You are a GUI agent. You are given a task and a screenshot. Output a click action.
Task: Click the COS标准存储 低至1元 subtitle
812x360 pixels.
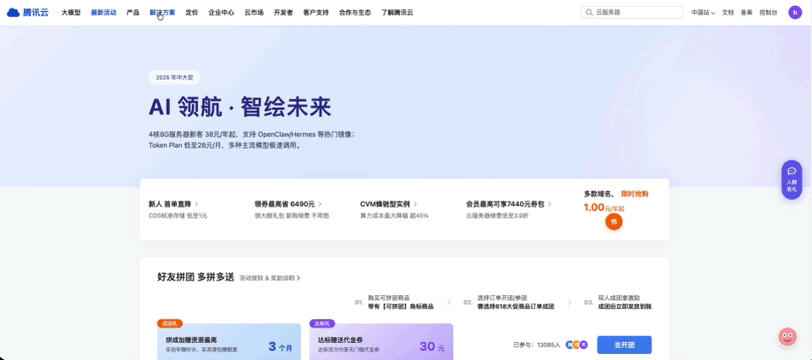[178, 215]
